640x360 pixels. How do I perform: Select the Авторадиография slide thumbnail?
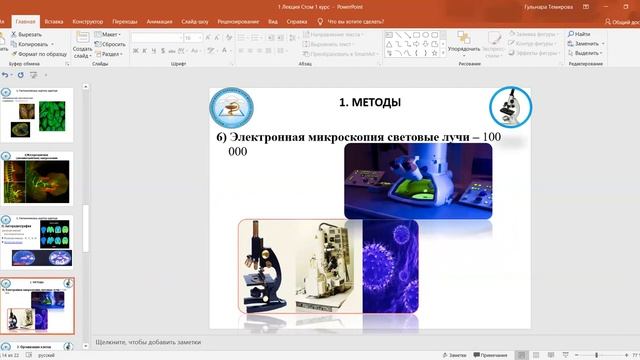(37, 242)
